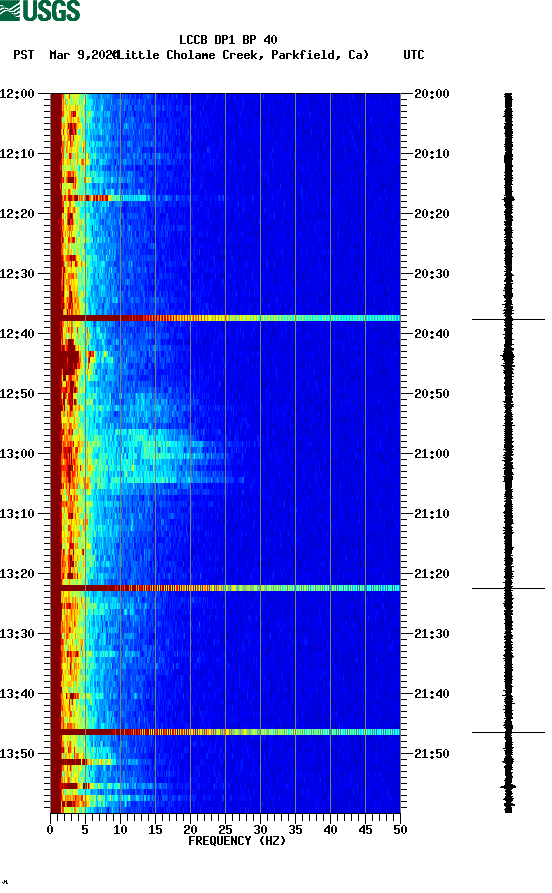The image size is (552, 893).
Task: Click the '21:30' UTC time label
Action: coord(432,634)
